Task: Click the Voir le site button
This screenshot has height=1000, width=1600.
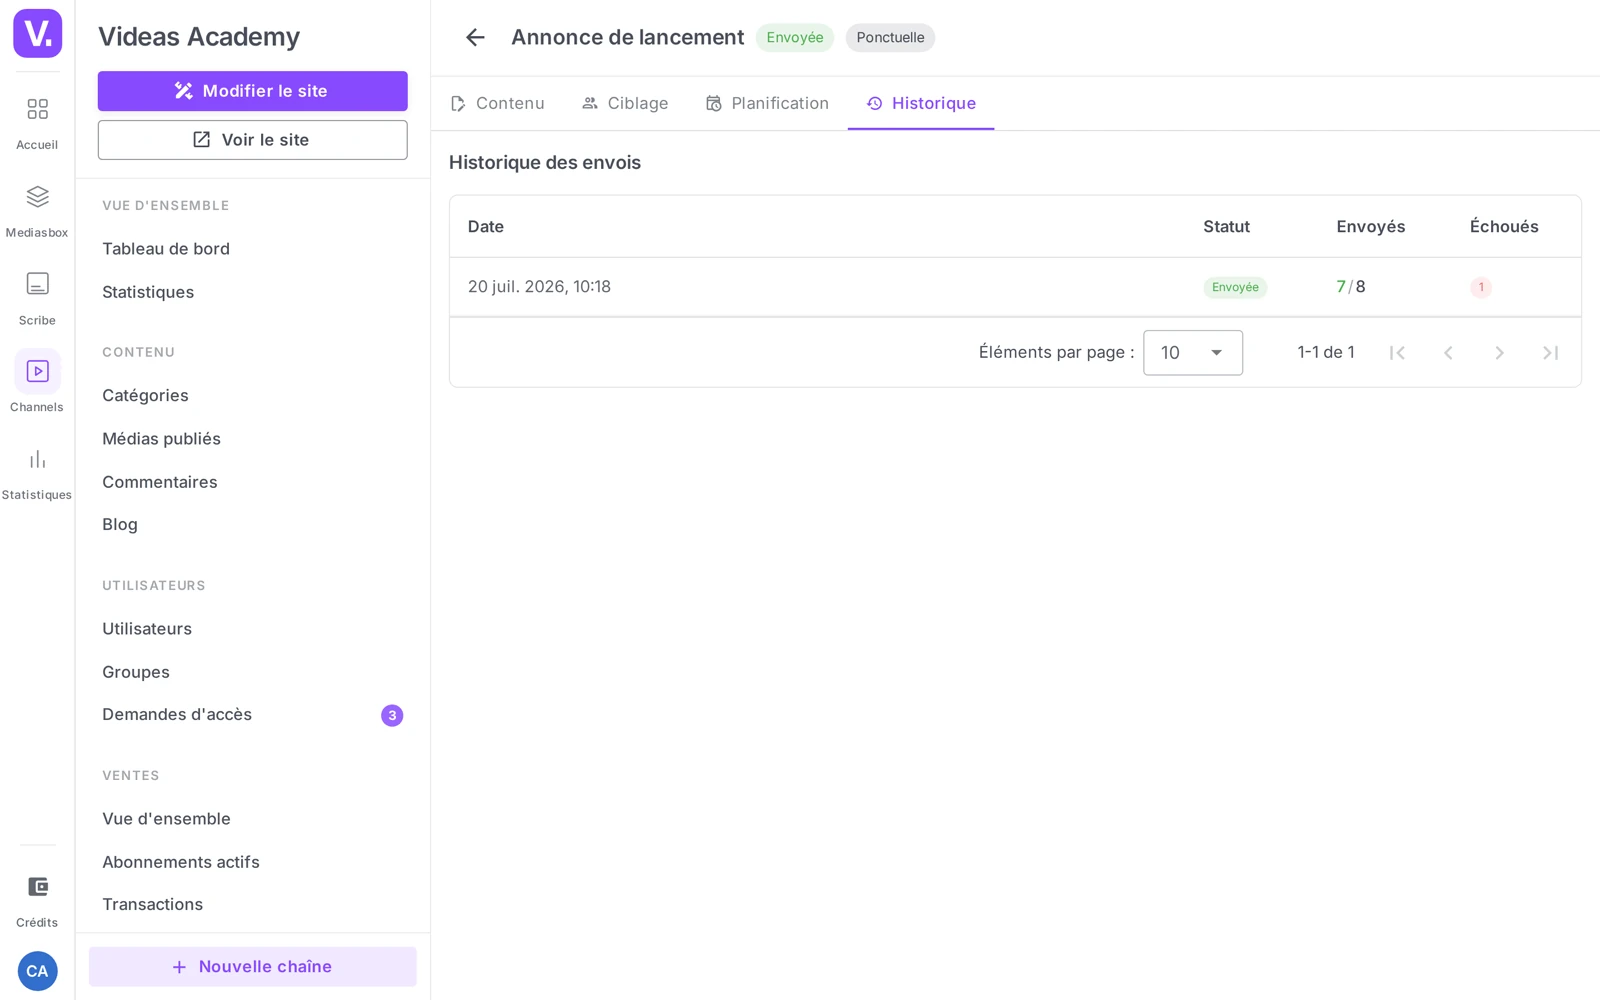Action: coord(253,140)
